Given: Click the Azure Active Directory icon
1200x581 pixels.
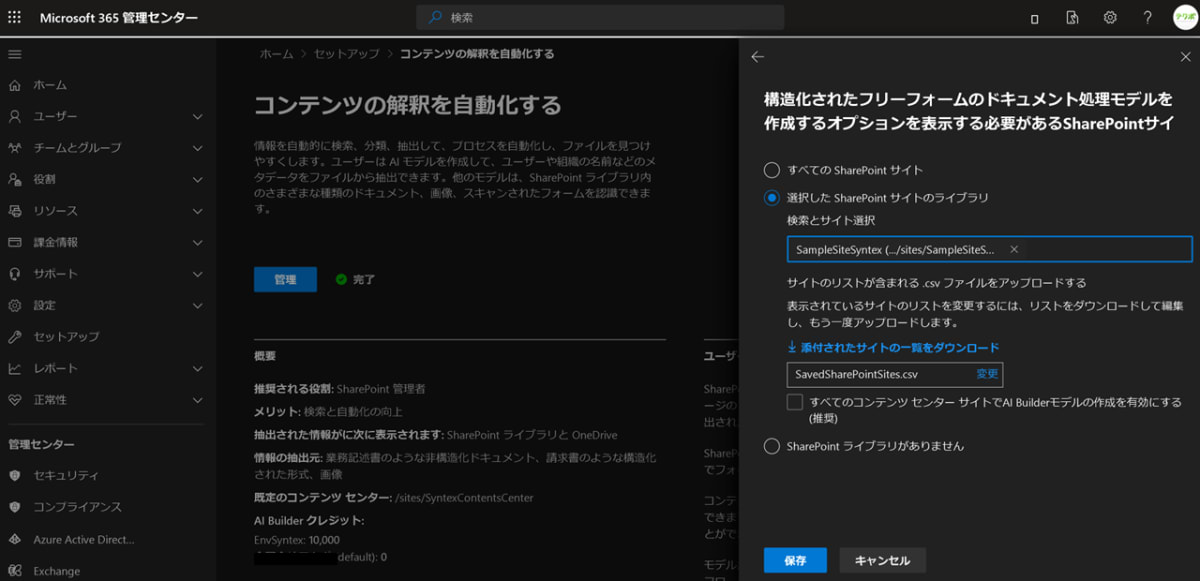Looking at the screenshot, I should click(15, 539).
